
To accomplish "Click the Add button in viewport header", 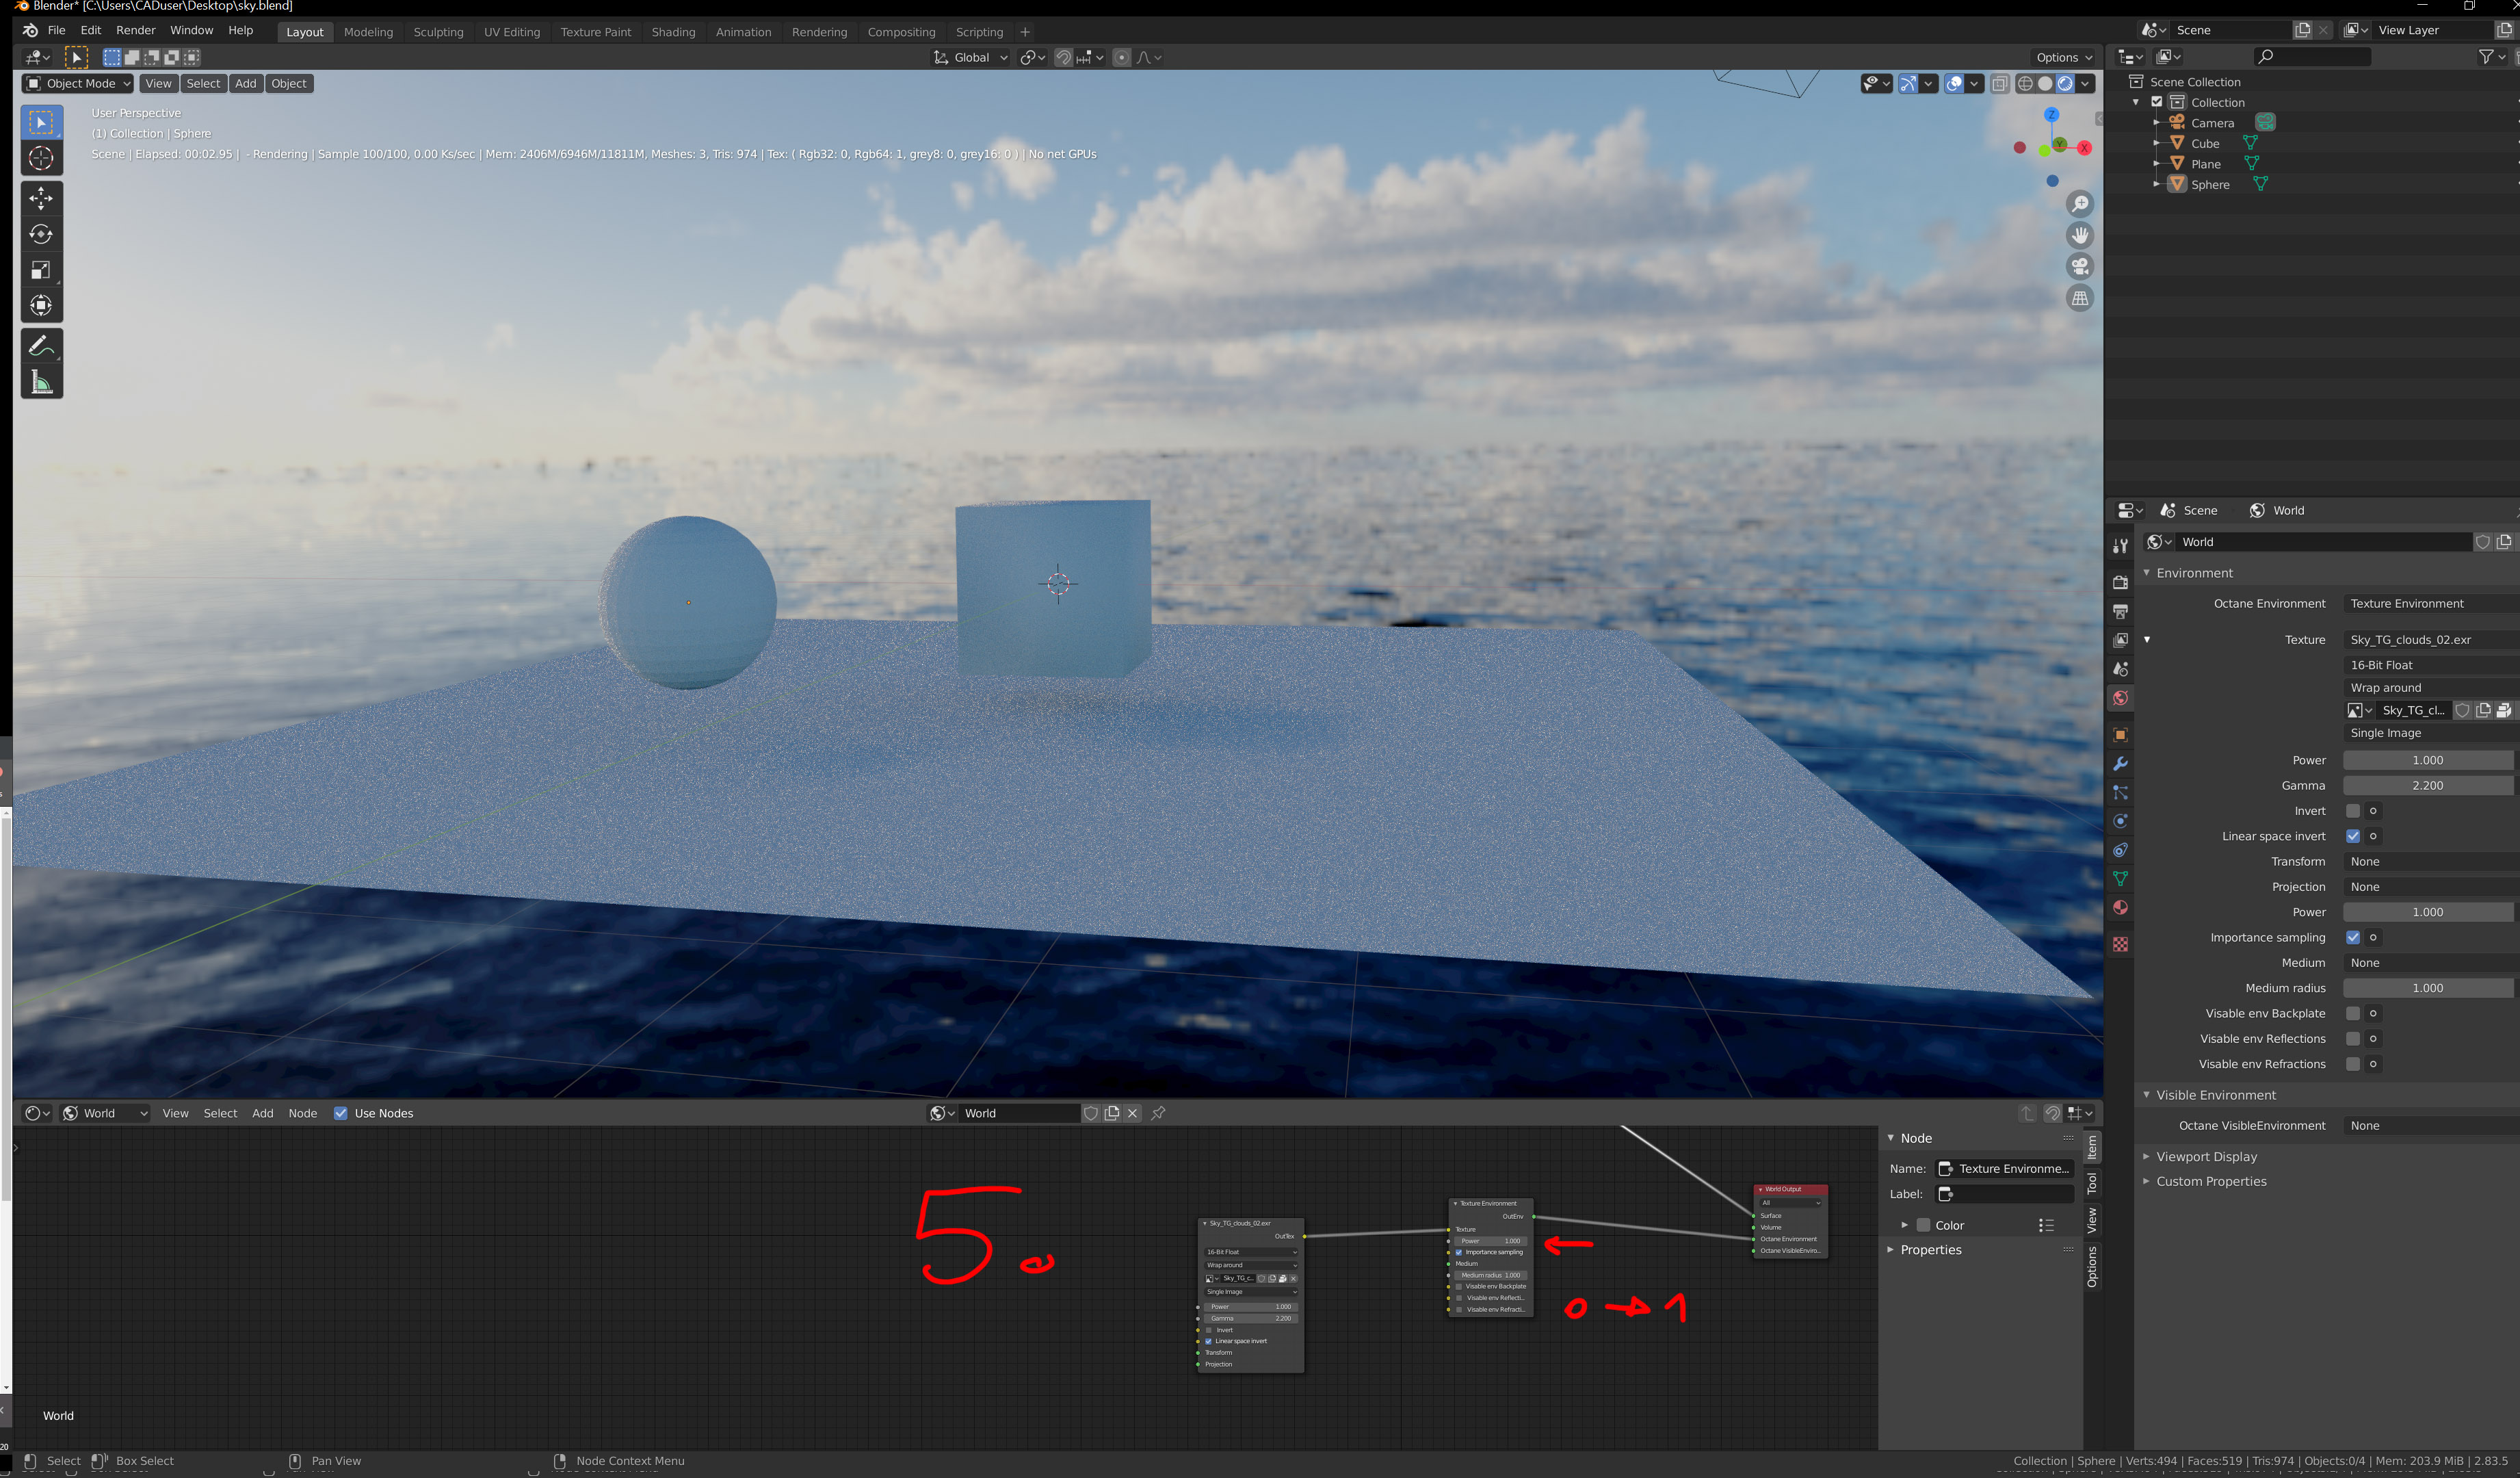I will 245,84.
